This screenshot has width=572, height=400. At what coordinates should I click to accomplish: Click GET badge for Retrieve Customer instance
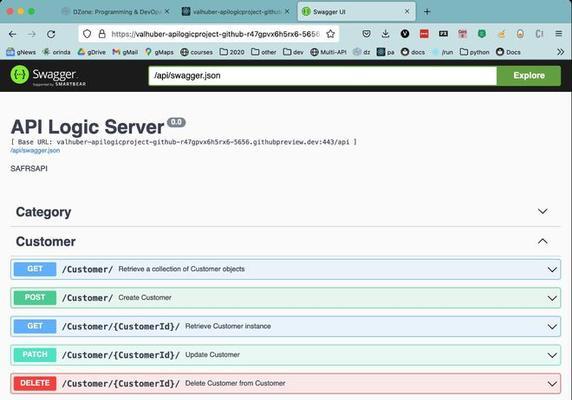(35, 326)
